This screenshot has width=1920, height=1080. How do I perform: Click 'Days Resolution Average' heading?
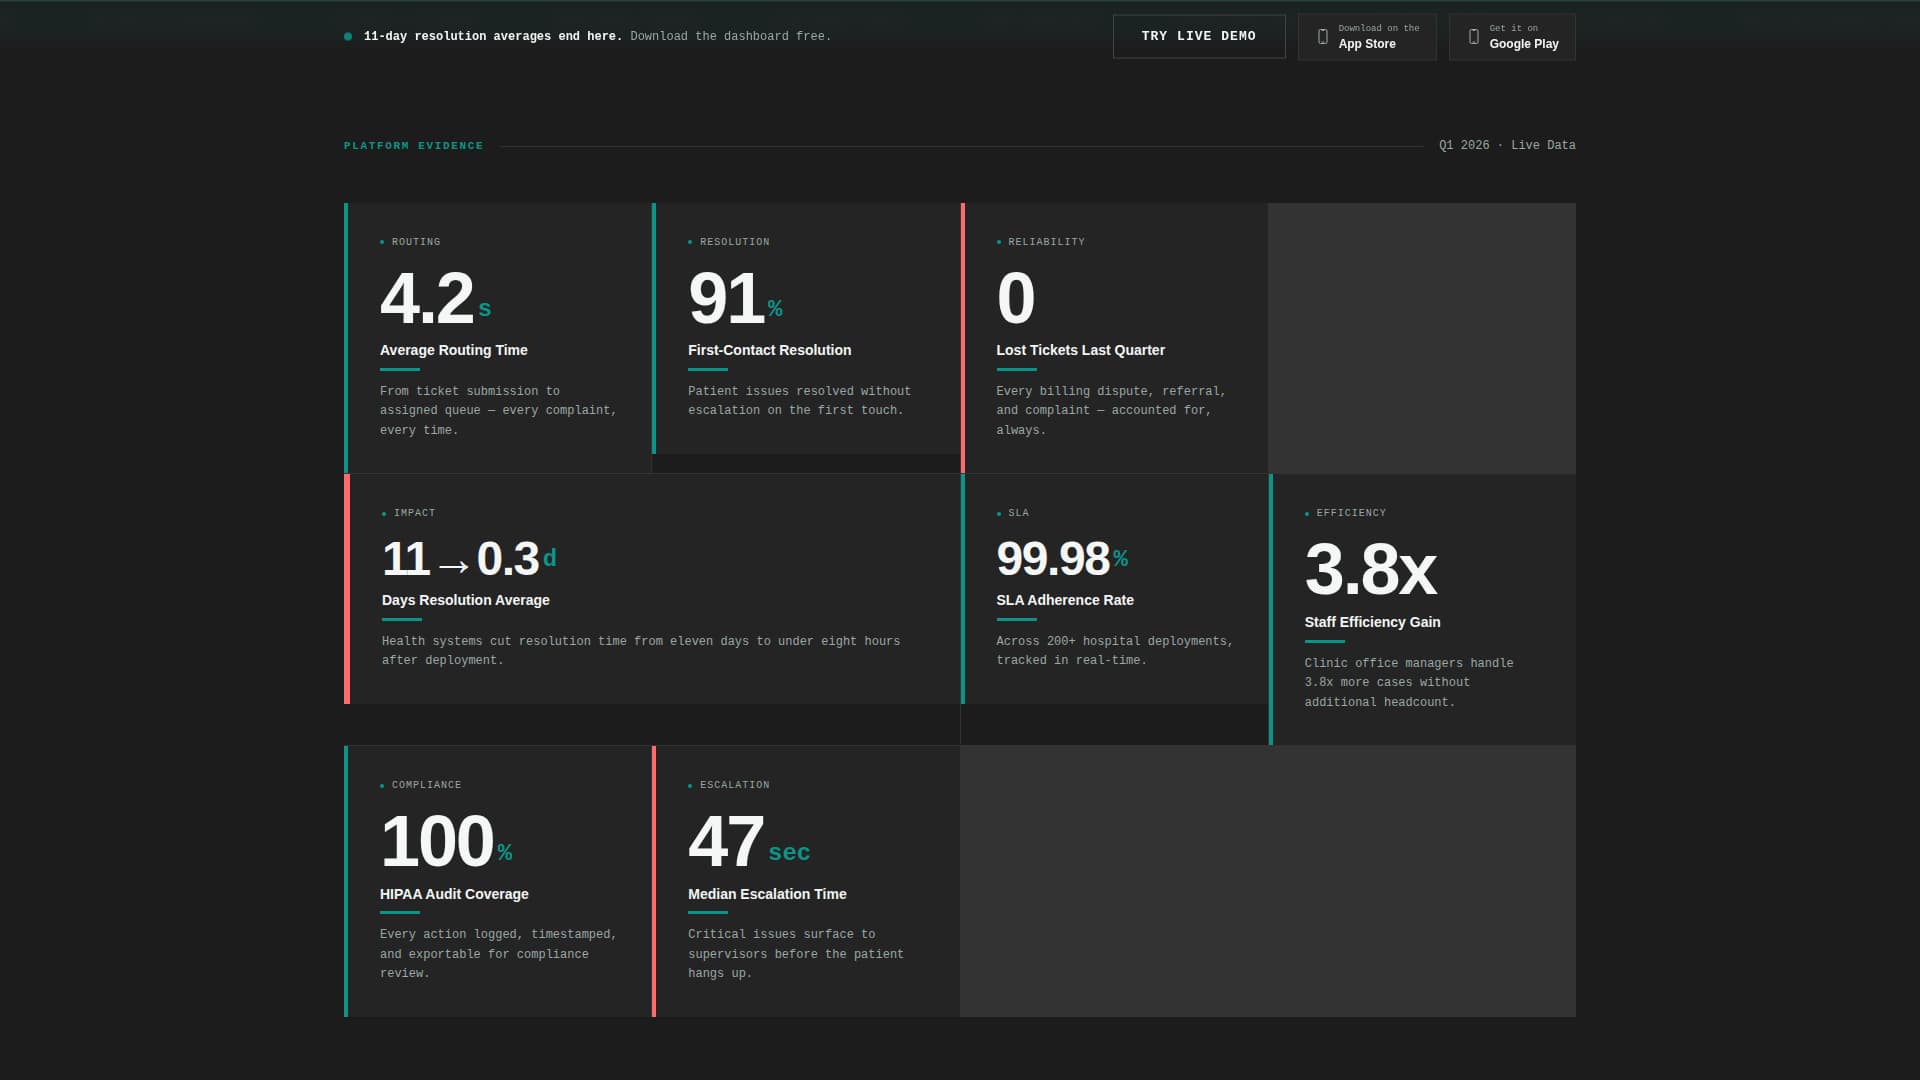coord(466,600)
